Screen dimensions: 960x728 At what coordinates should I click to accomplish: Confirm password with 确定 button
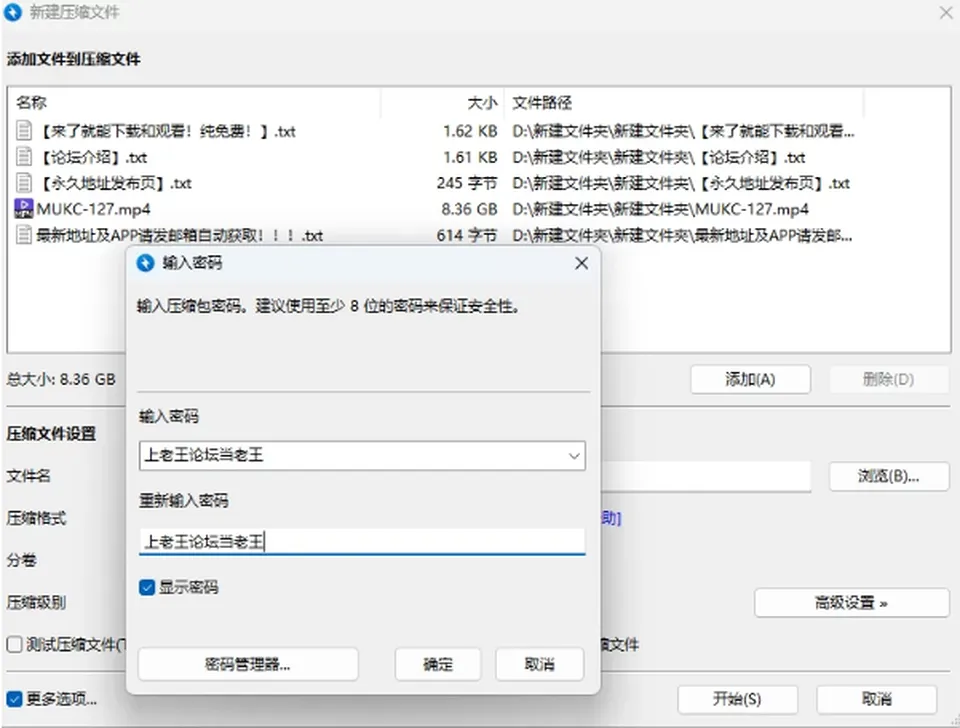pyautogui.click(x=438, y=664)
